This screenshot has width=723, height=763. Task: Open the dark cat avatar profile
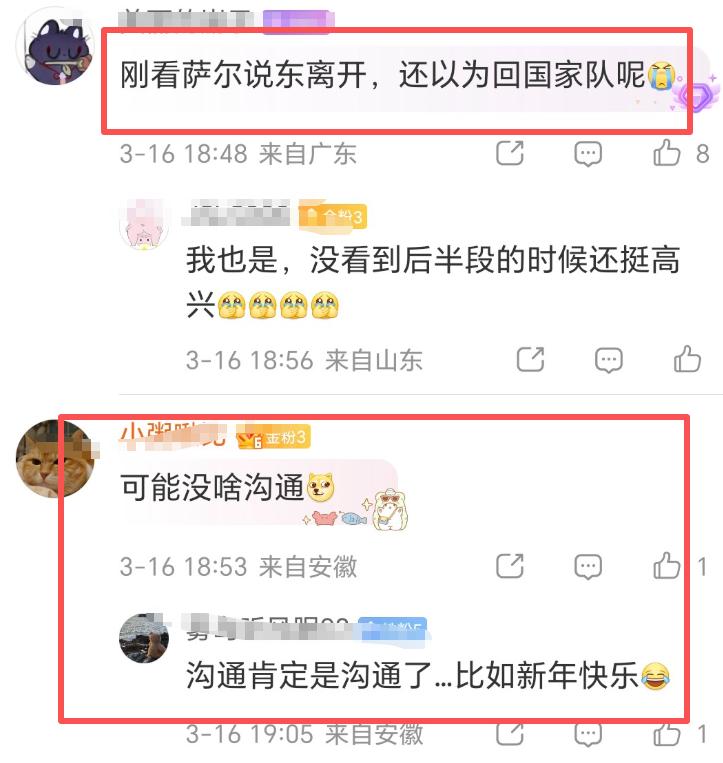(55, 47)
